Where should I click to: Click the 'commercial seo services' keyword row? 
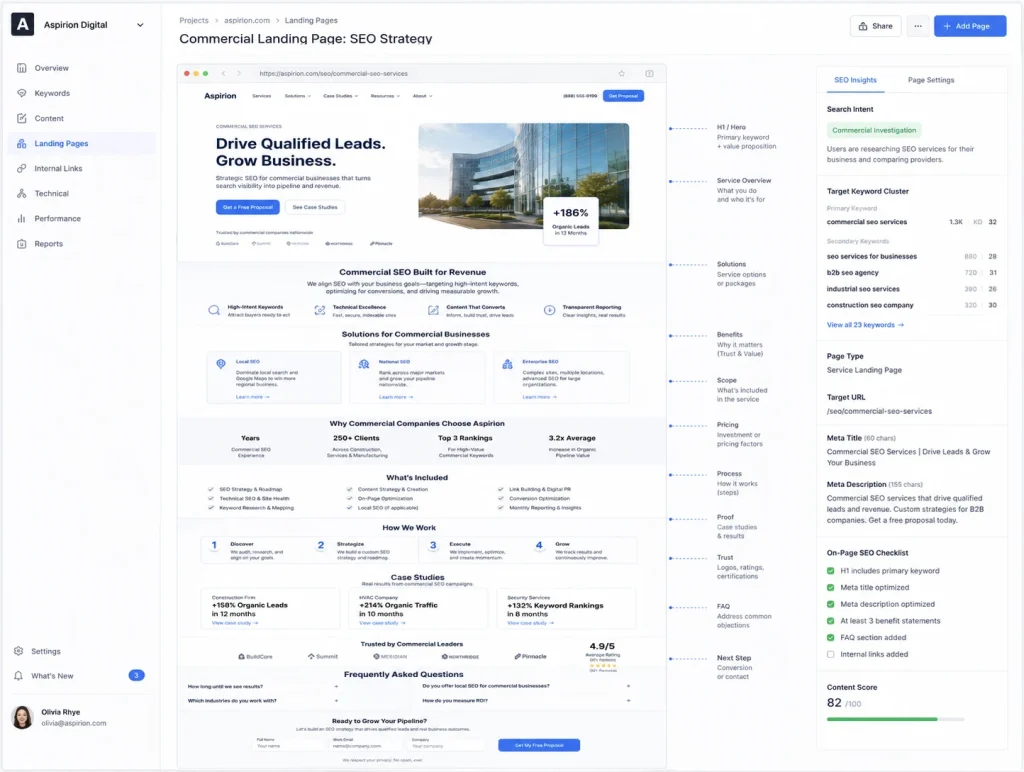[912, 222]
